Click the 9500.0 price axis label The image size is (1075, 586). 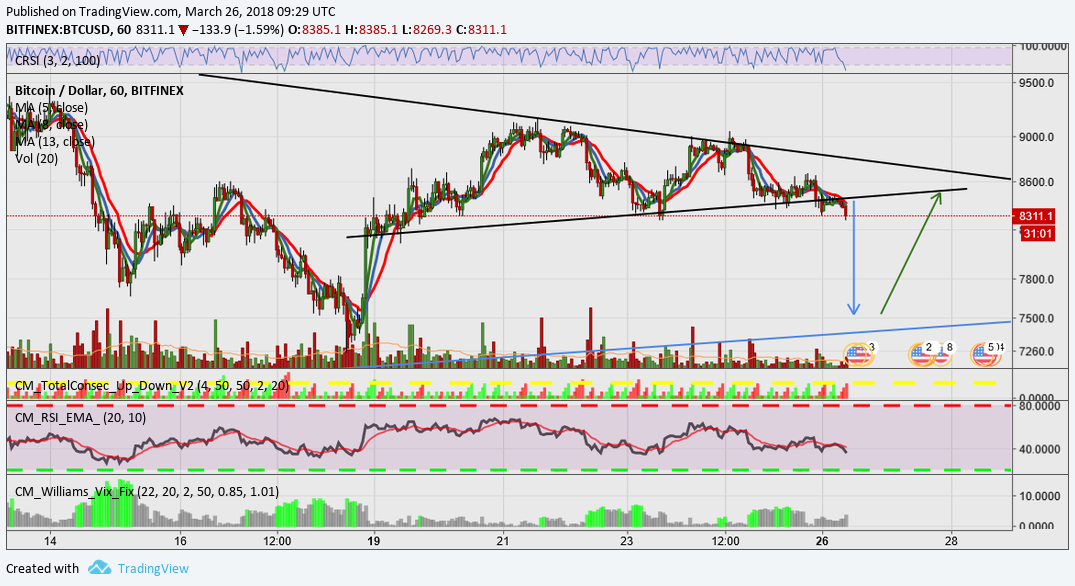1035,83
